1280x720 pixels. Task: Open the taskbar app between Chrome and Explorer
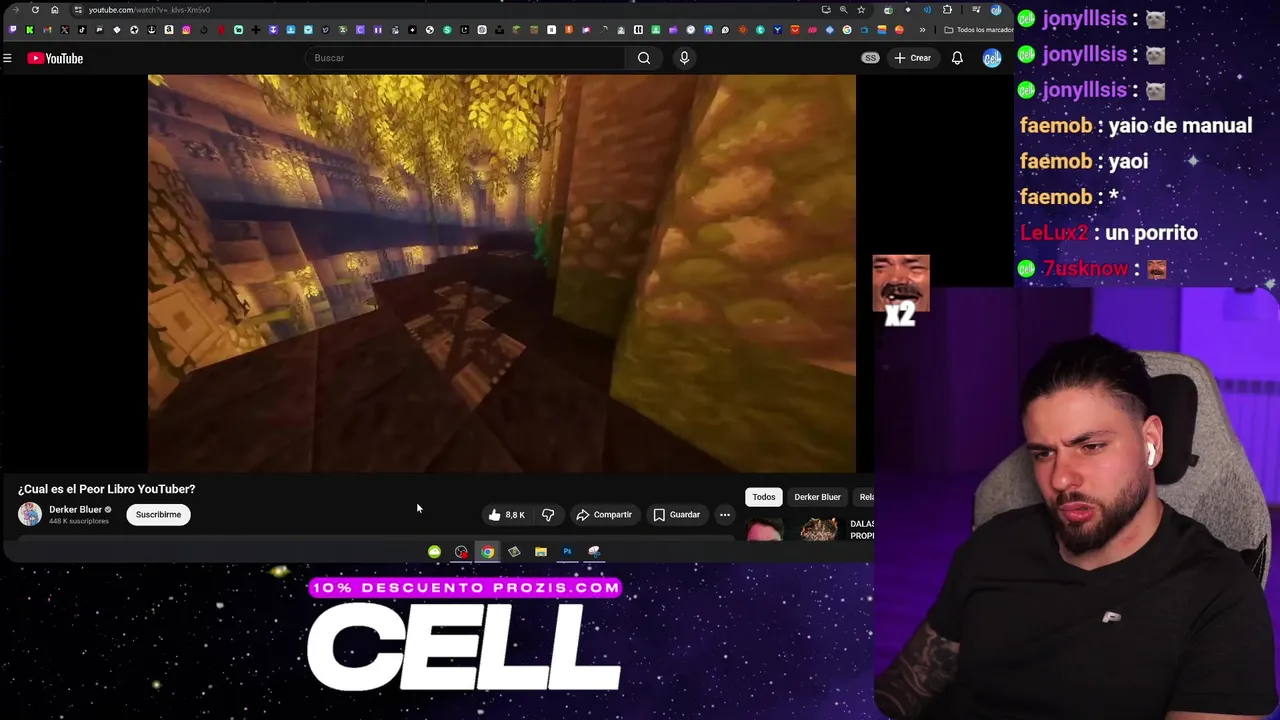pos(514,552)
